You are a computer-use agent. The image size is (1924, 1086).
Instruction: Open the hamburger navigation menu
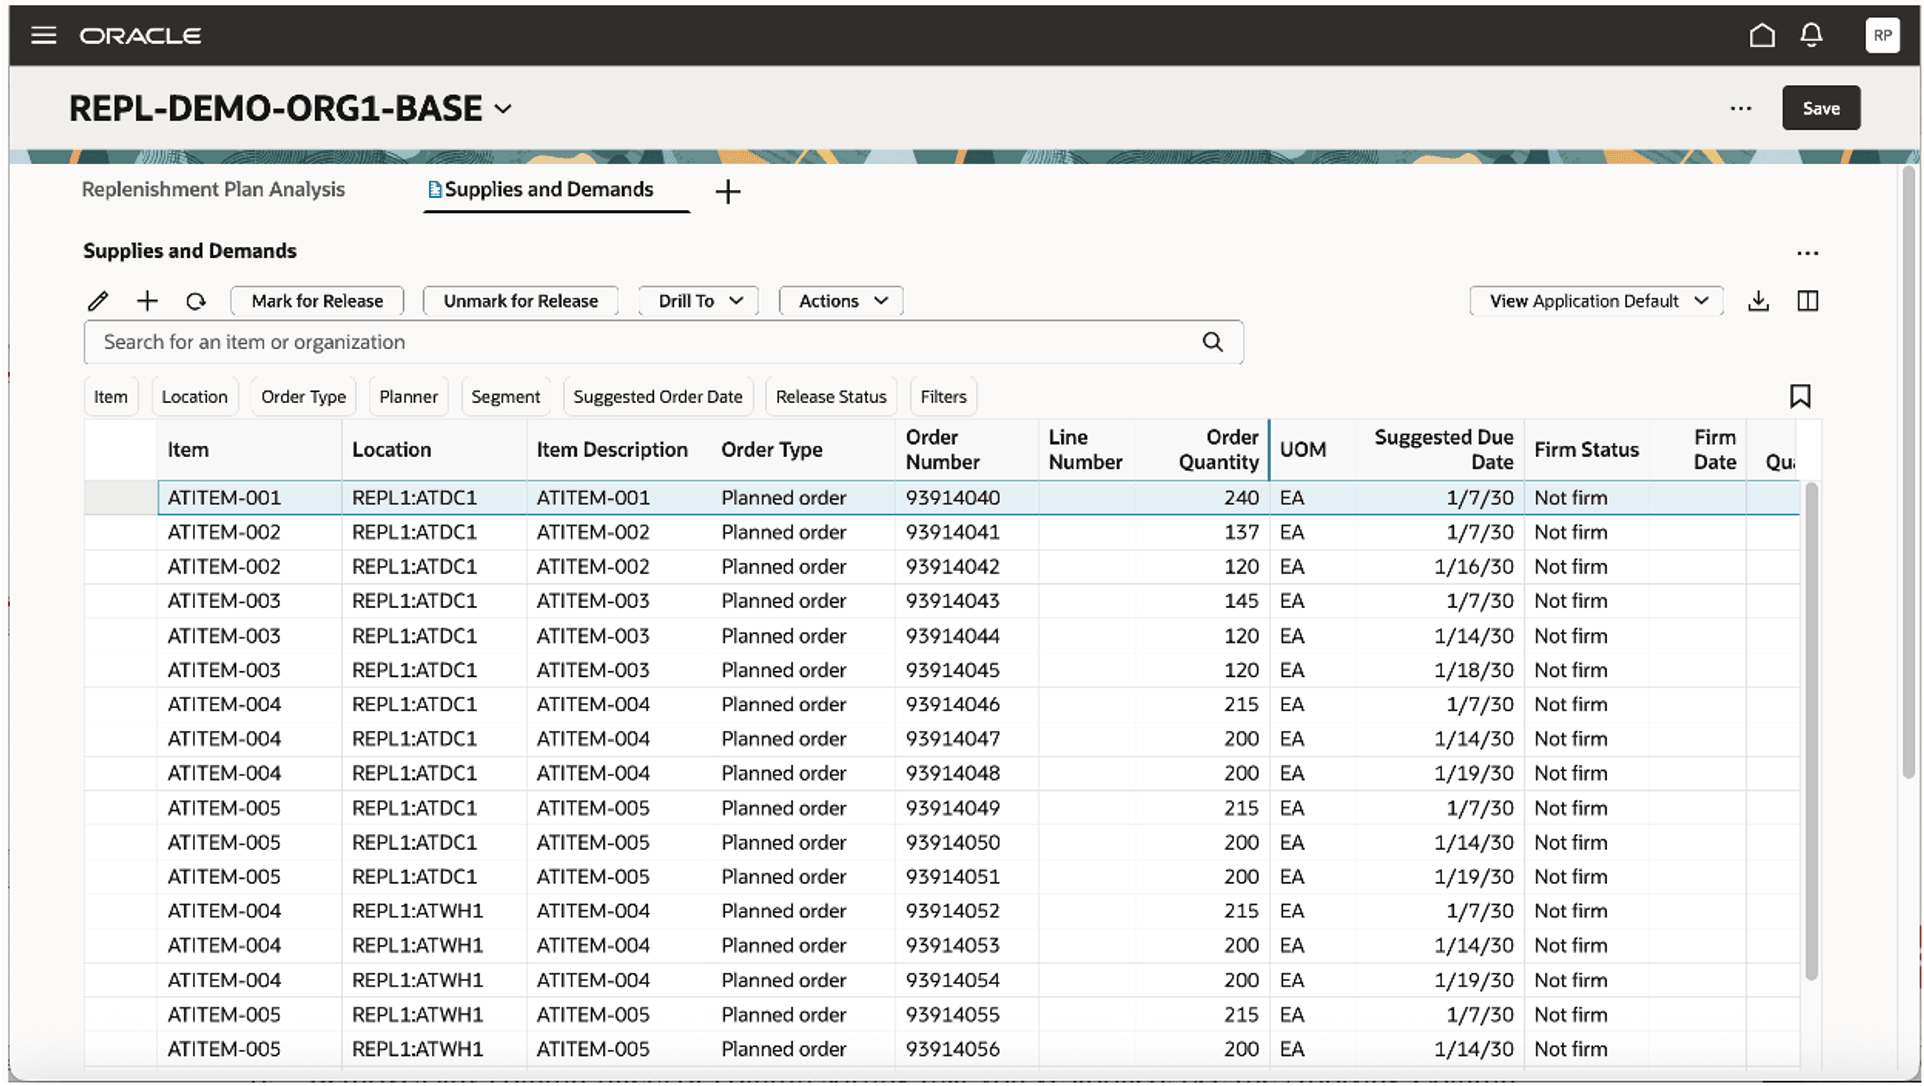point(43,36)
